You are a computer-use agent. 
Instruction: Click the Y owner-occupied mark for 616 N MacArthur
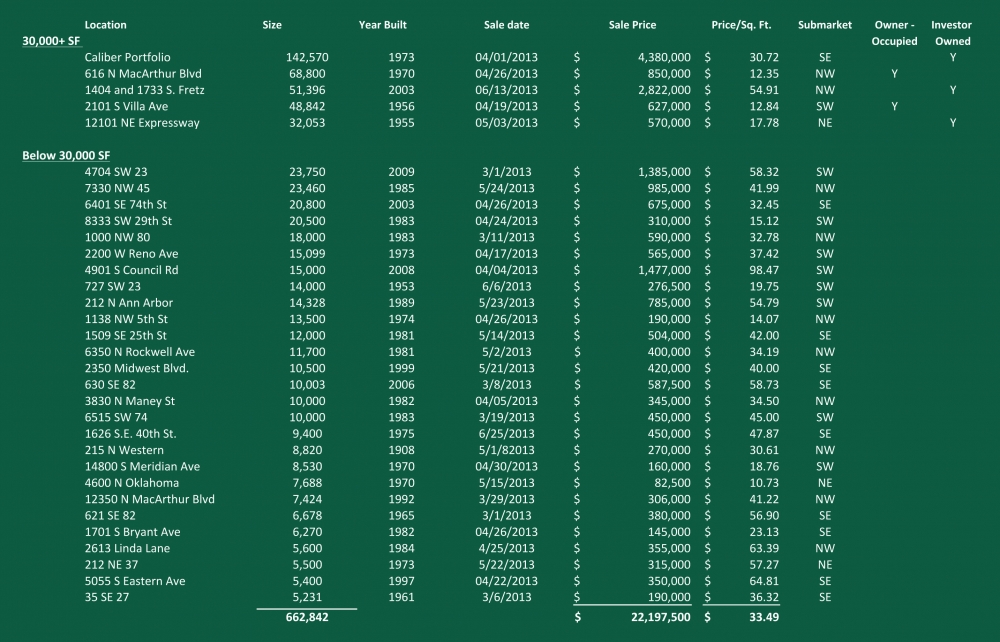[x=894, y=74]
